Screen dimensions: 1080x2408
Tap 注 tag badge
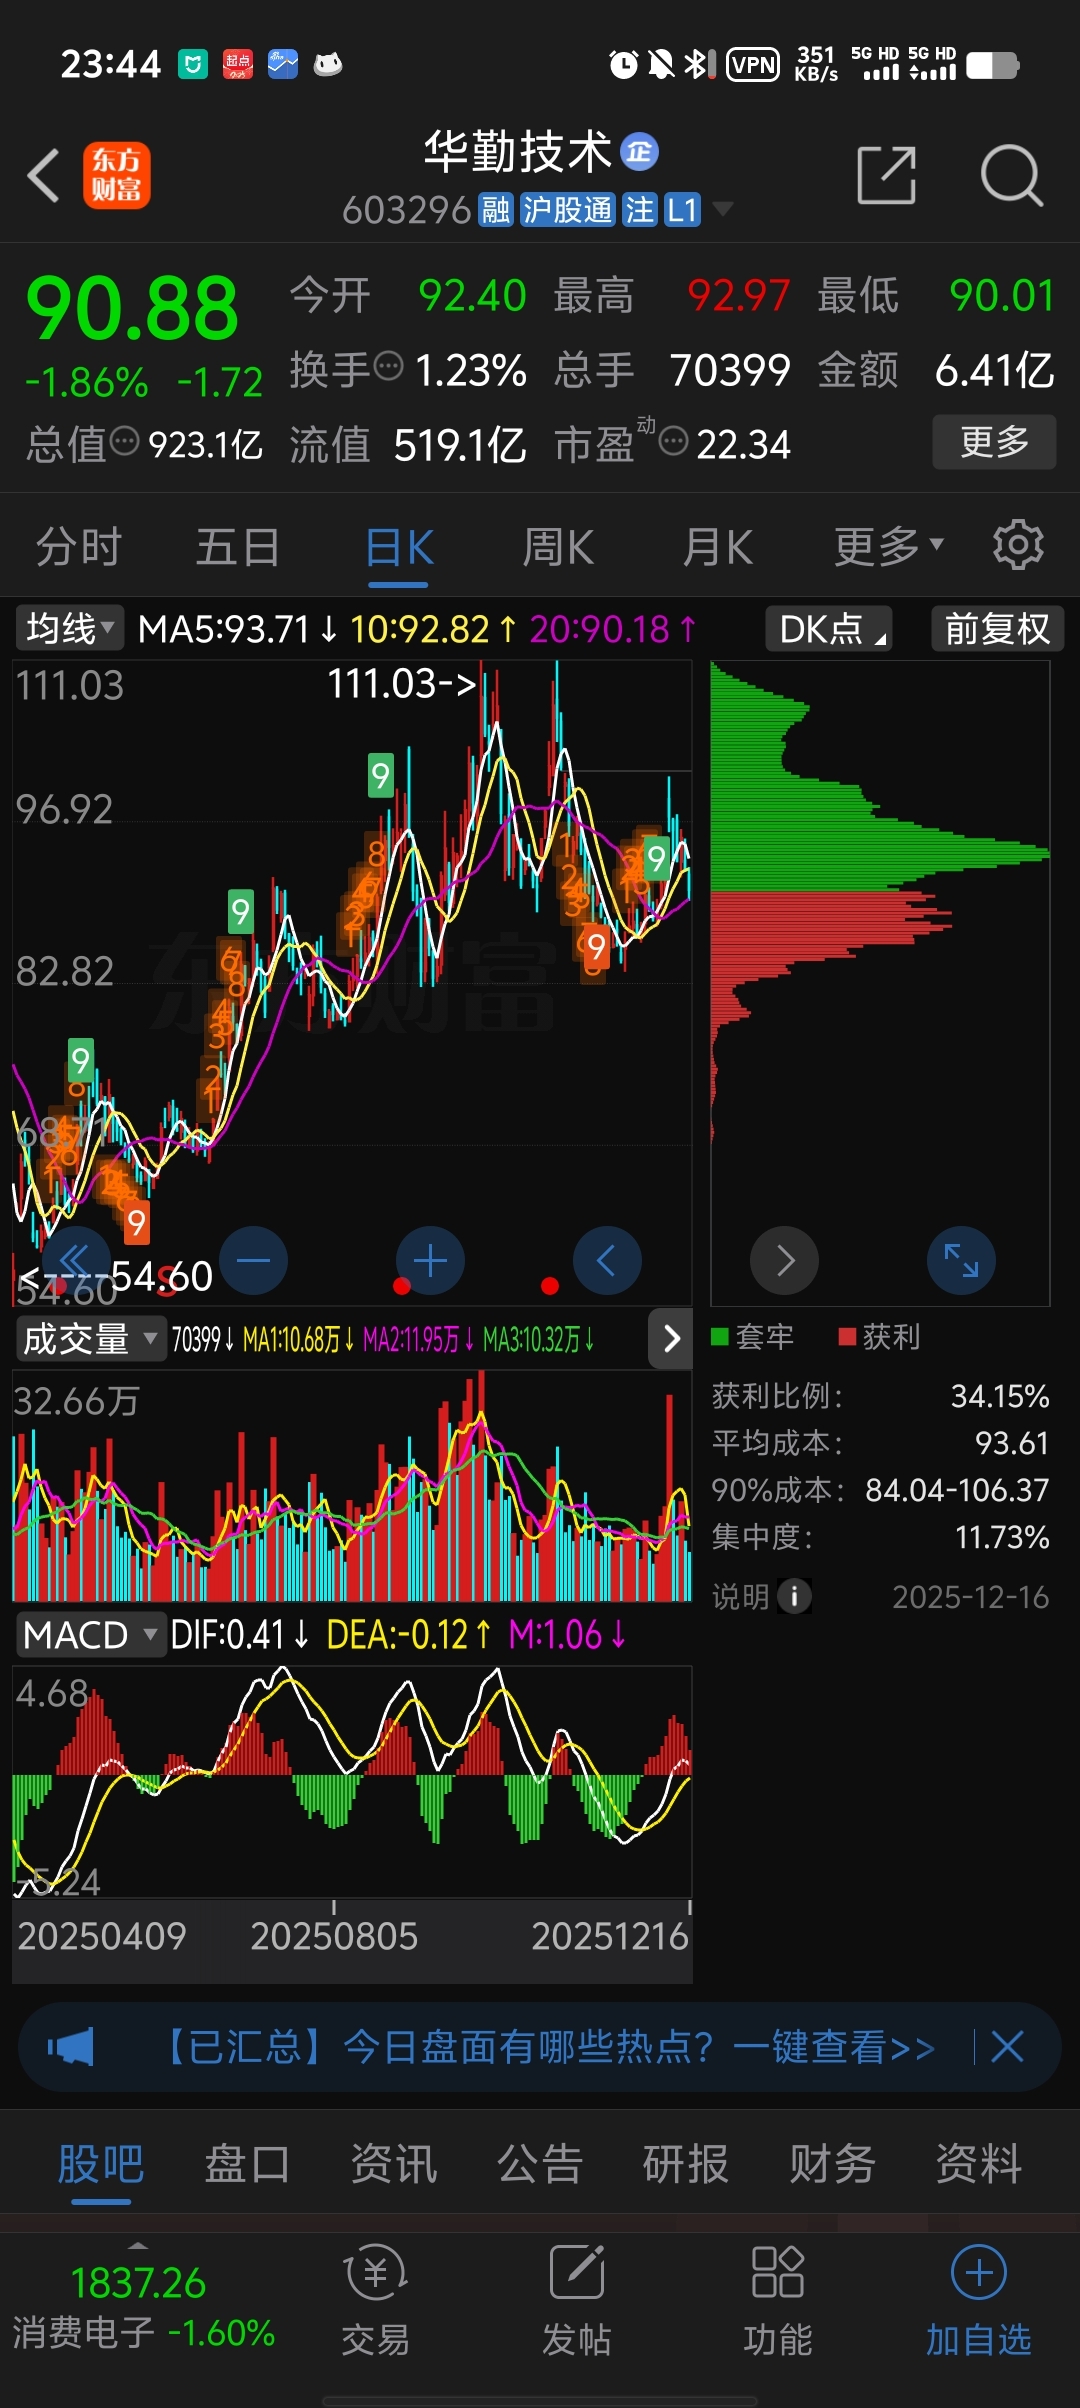(639, 209)
